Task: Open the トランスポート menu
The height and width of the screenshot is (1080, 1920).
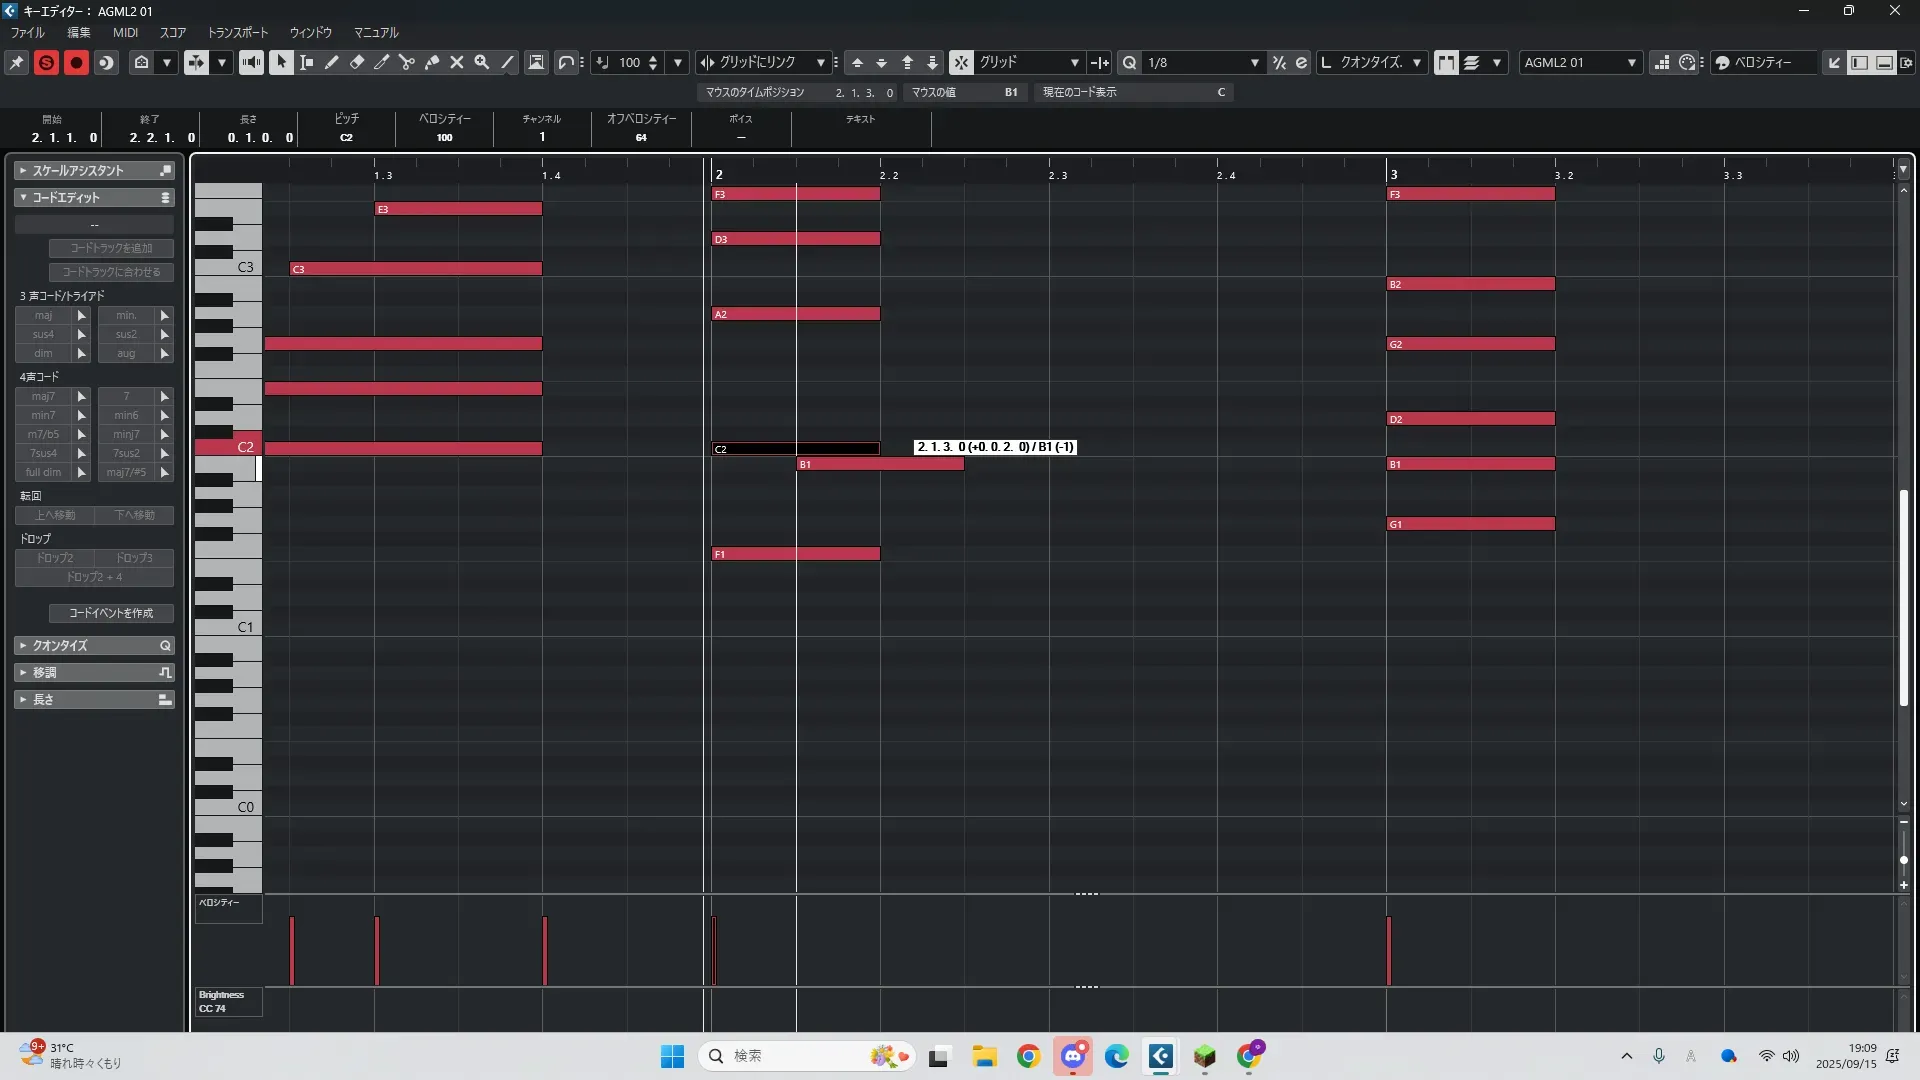Action: pyautogui.click(x=237, y=32)
